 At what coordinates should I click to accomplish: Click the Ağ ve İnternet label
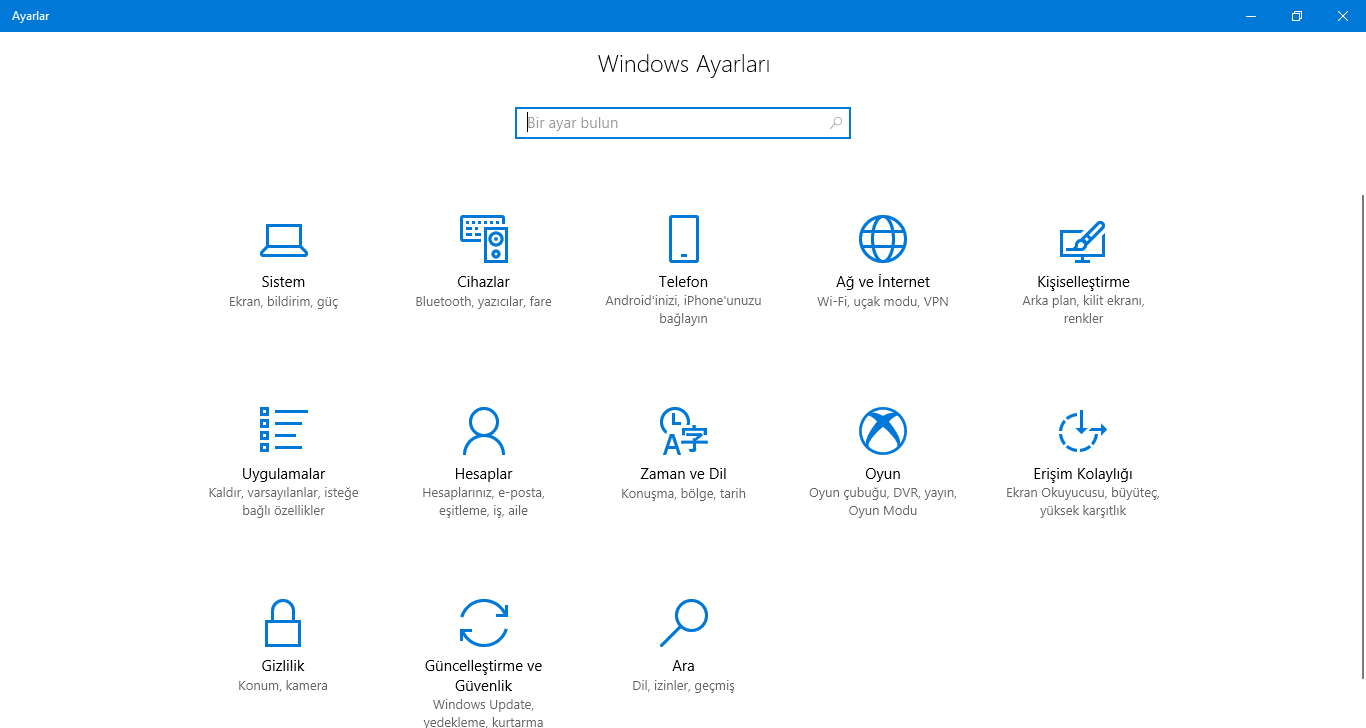(883, 282)
